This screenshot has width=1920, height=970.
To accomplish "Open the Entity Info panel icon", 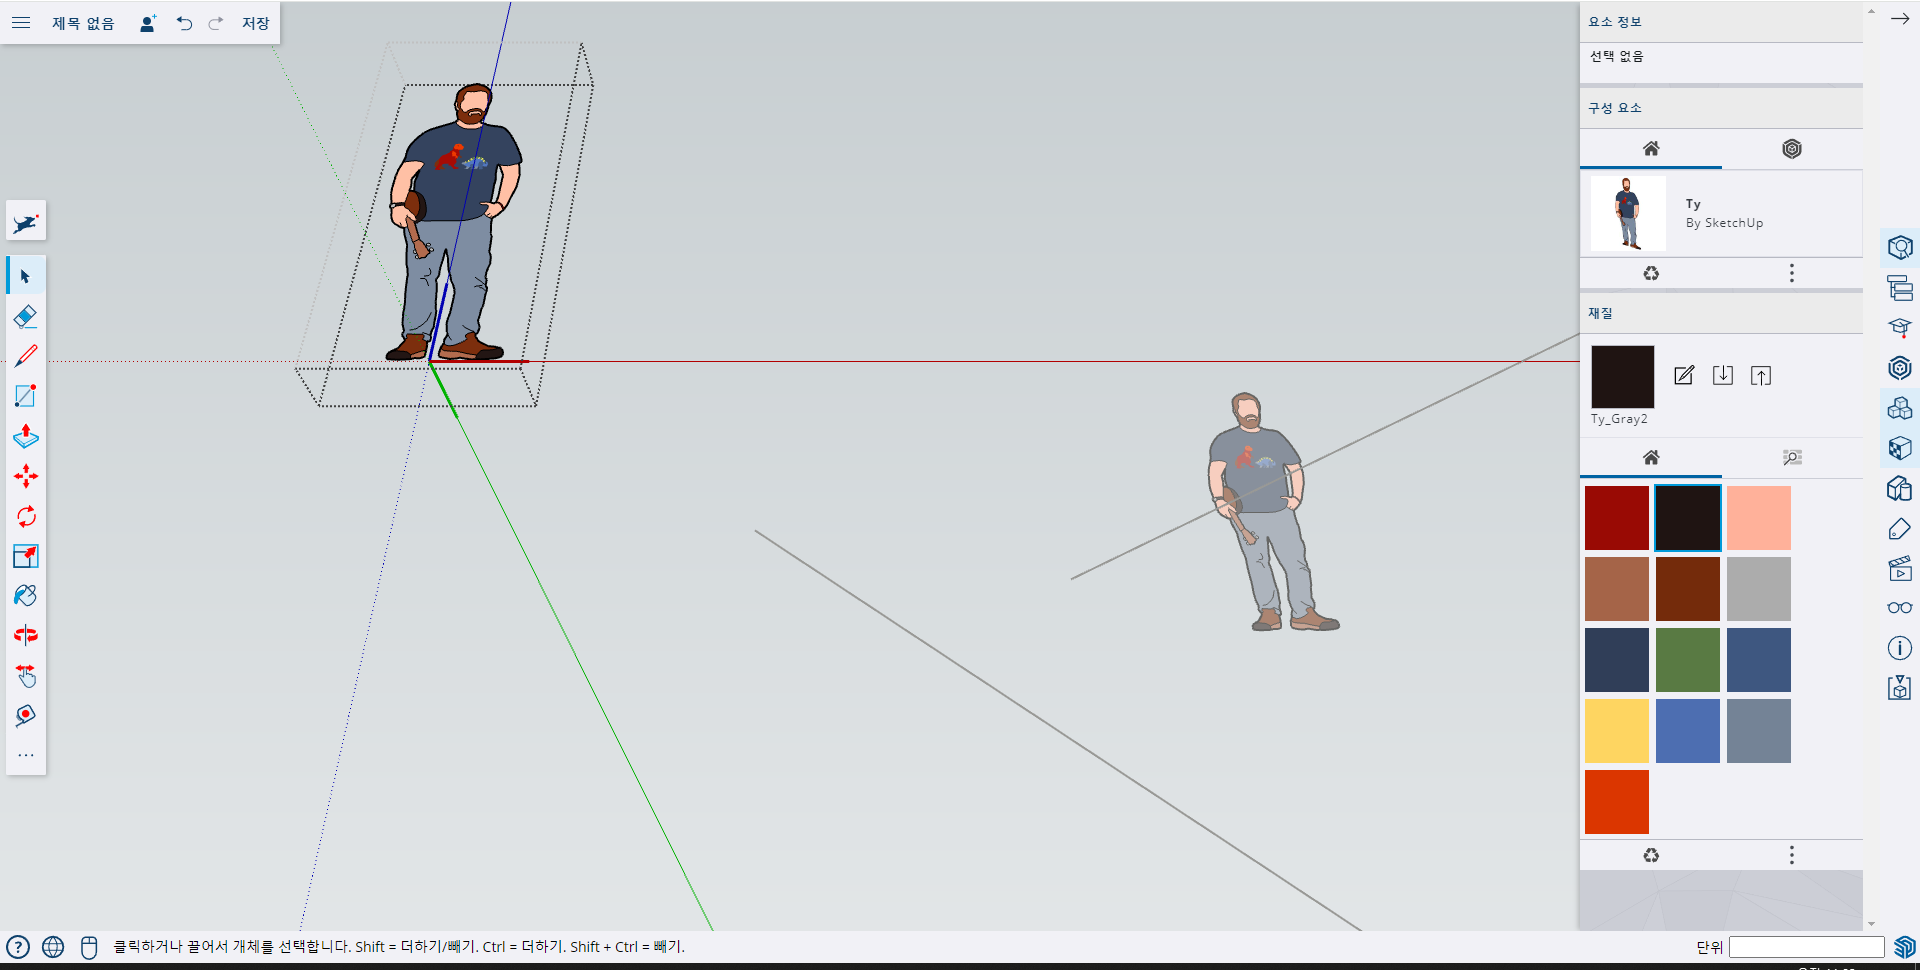I will click(1900, 247).
